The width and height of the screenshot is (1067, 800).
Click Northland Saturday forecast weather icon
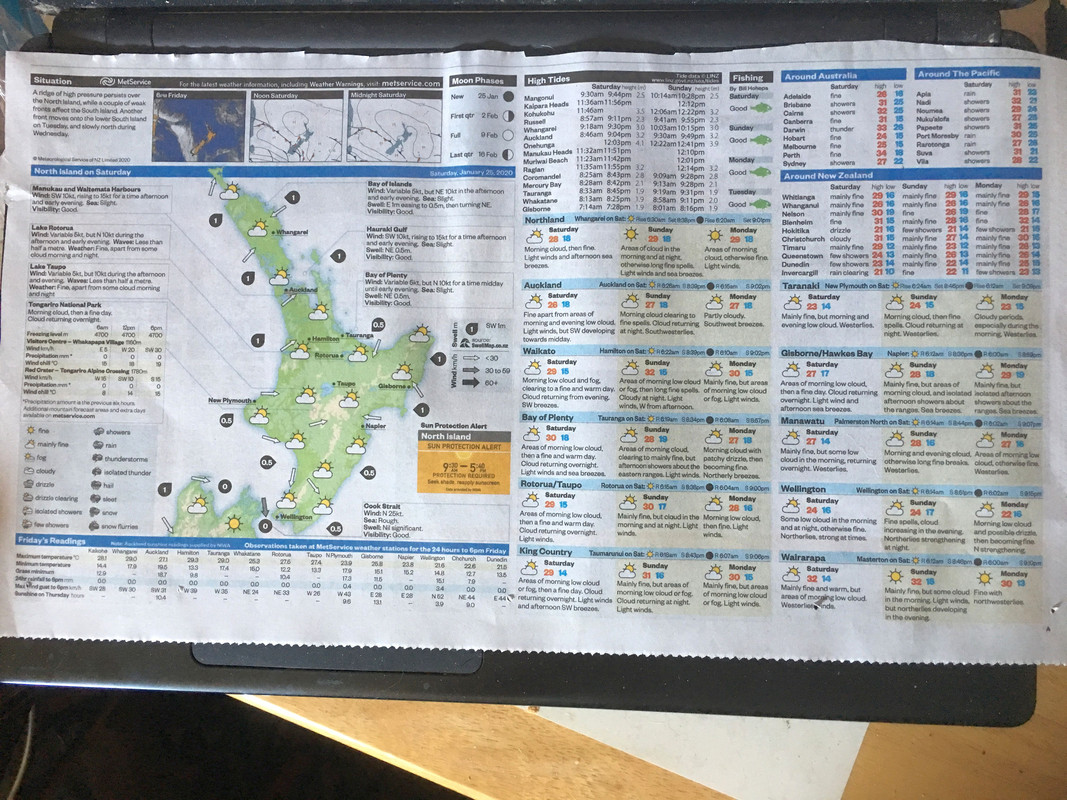coord(535,238)
